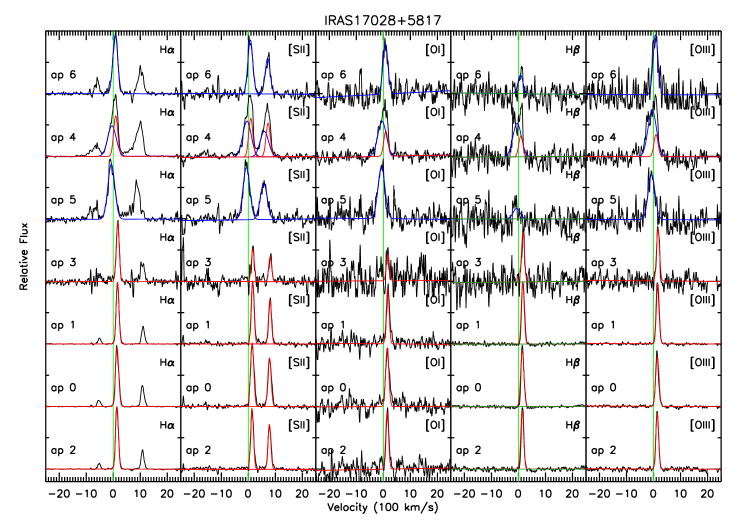This screenshot has height=523, width=747.
Task: Click 'ap 0' label in the [SII] column
Action: click(198, 388)
